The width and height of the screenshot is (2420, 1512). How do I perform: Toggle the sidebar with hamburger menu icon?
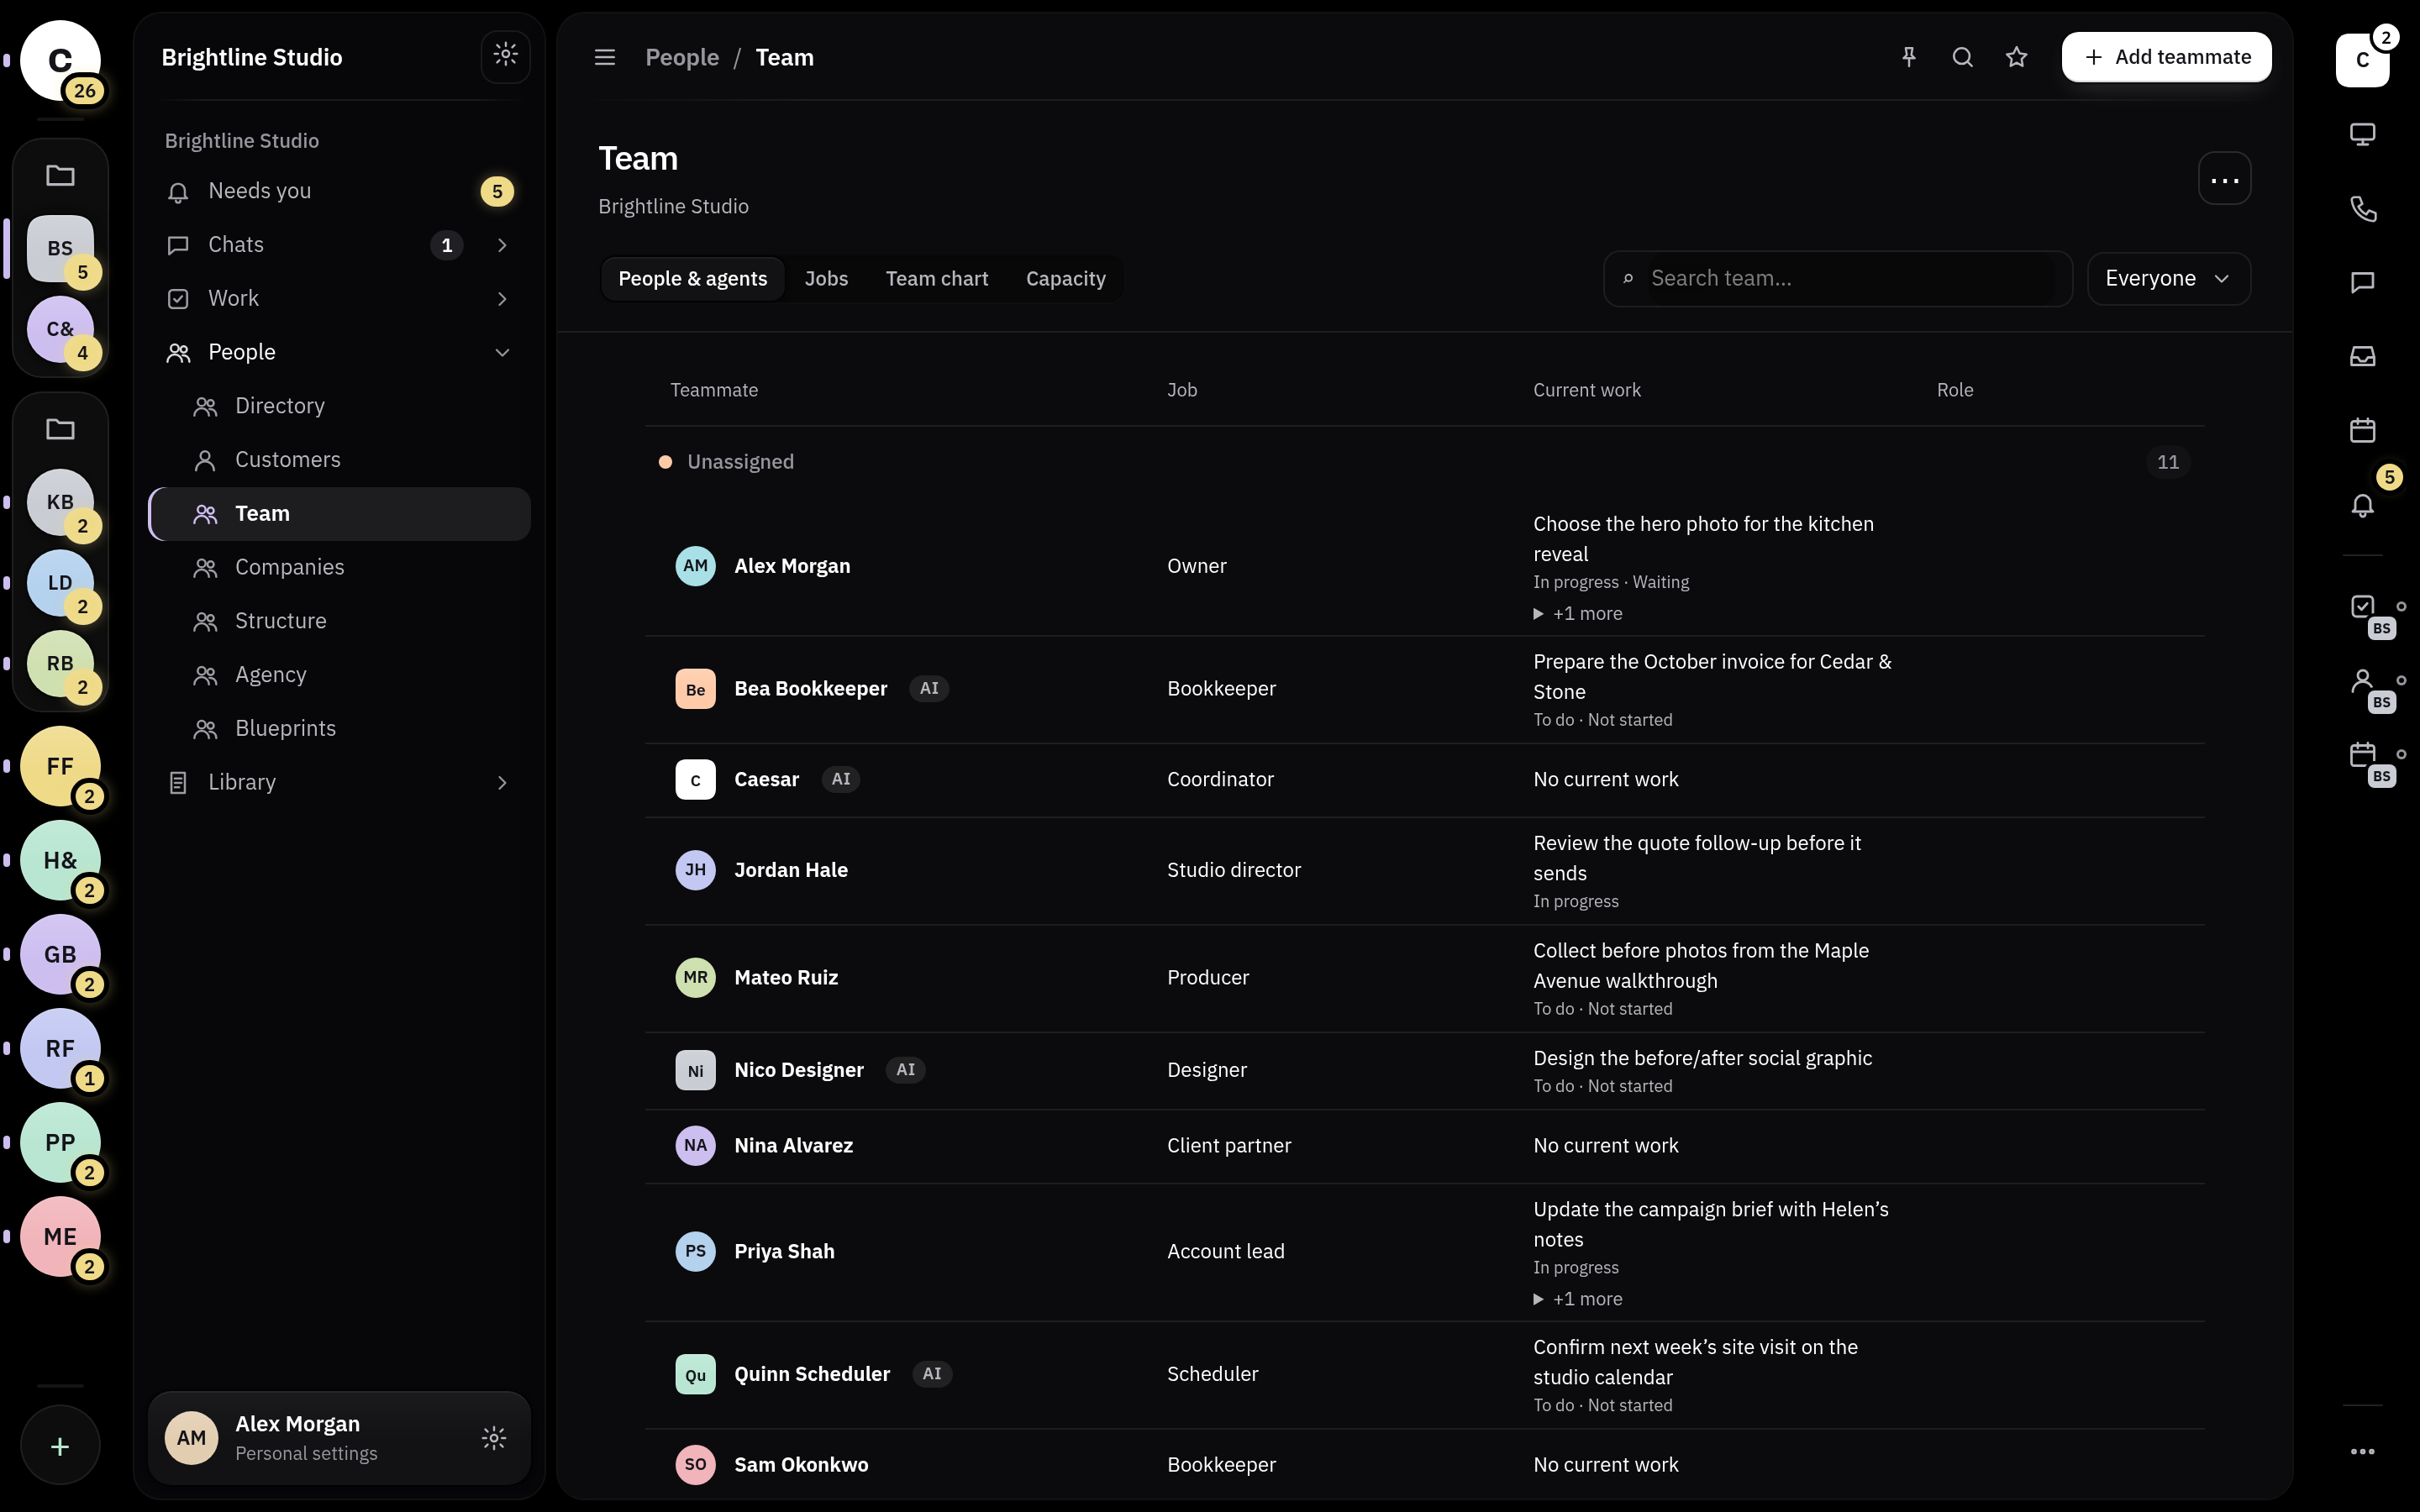point(605,57)
